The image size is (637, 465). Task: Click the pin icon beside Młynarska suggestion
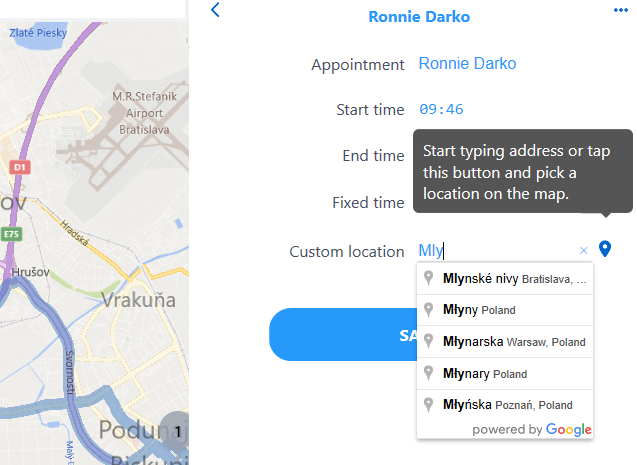click(429, 342)
